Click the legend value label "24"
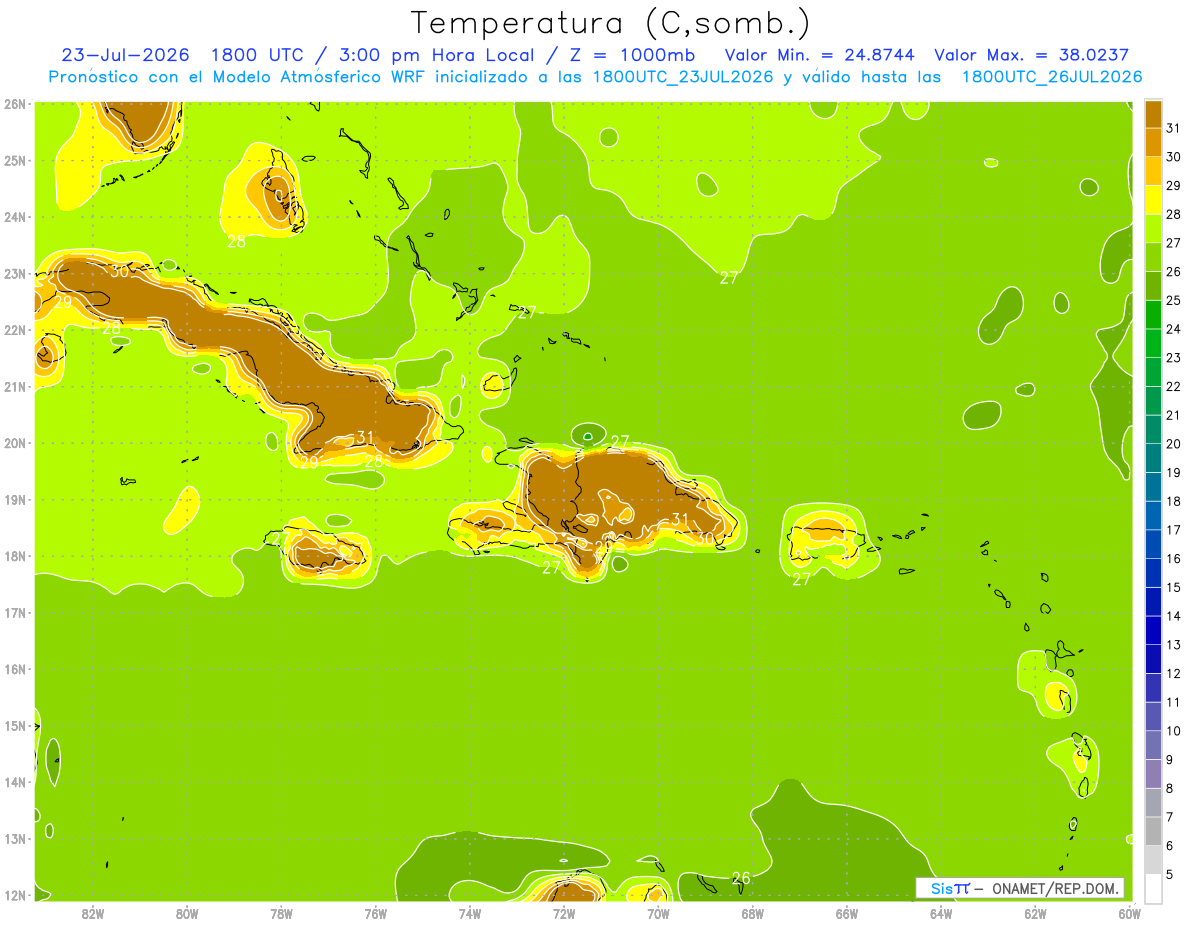The image size is (1200, 927). [x=1174, y=328]
